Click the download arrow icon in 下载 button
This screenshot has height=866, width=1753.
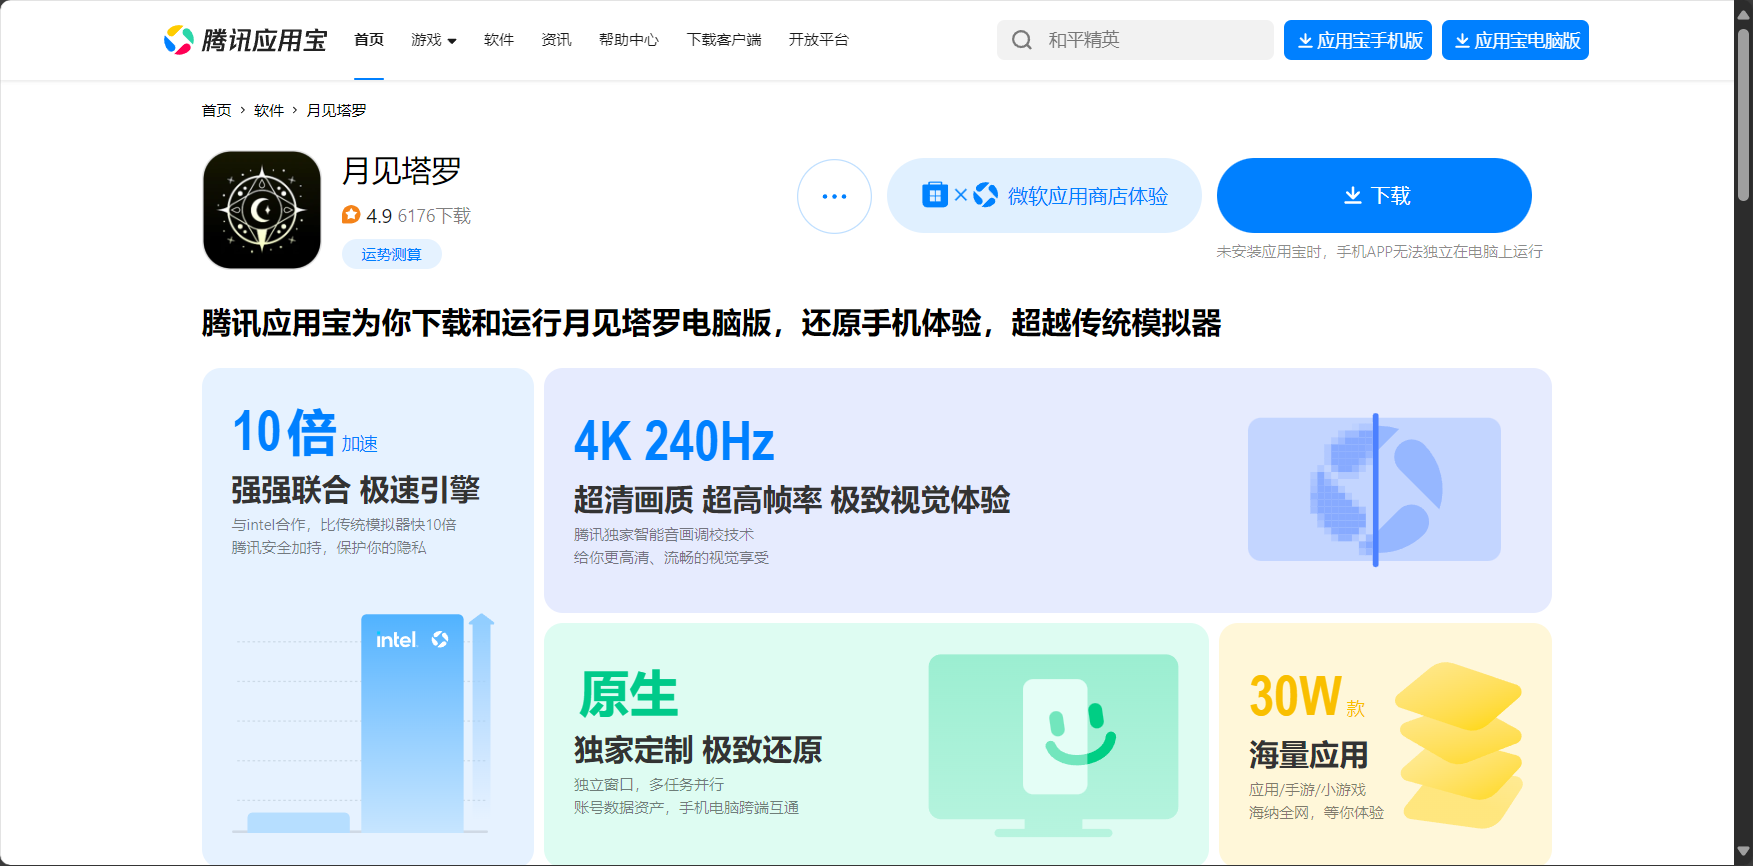(1353, 196)
